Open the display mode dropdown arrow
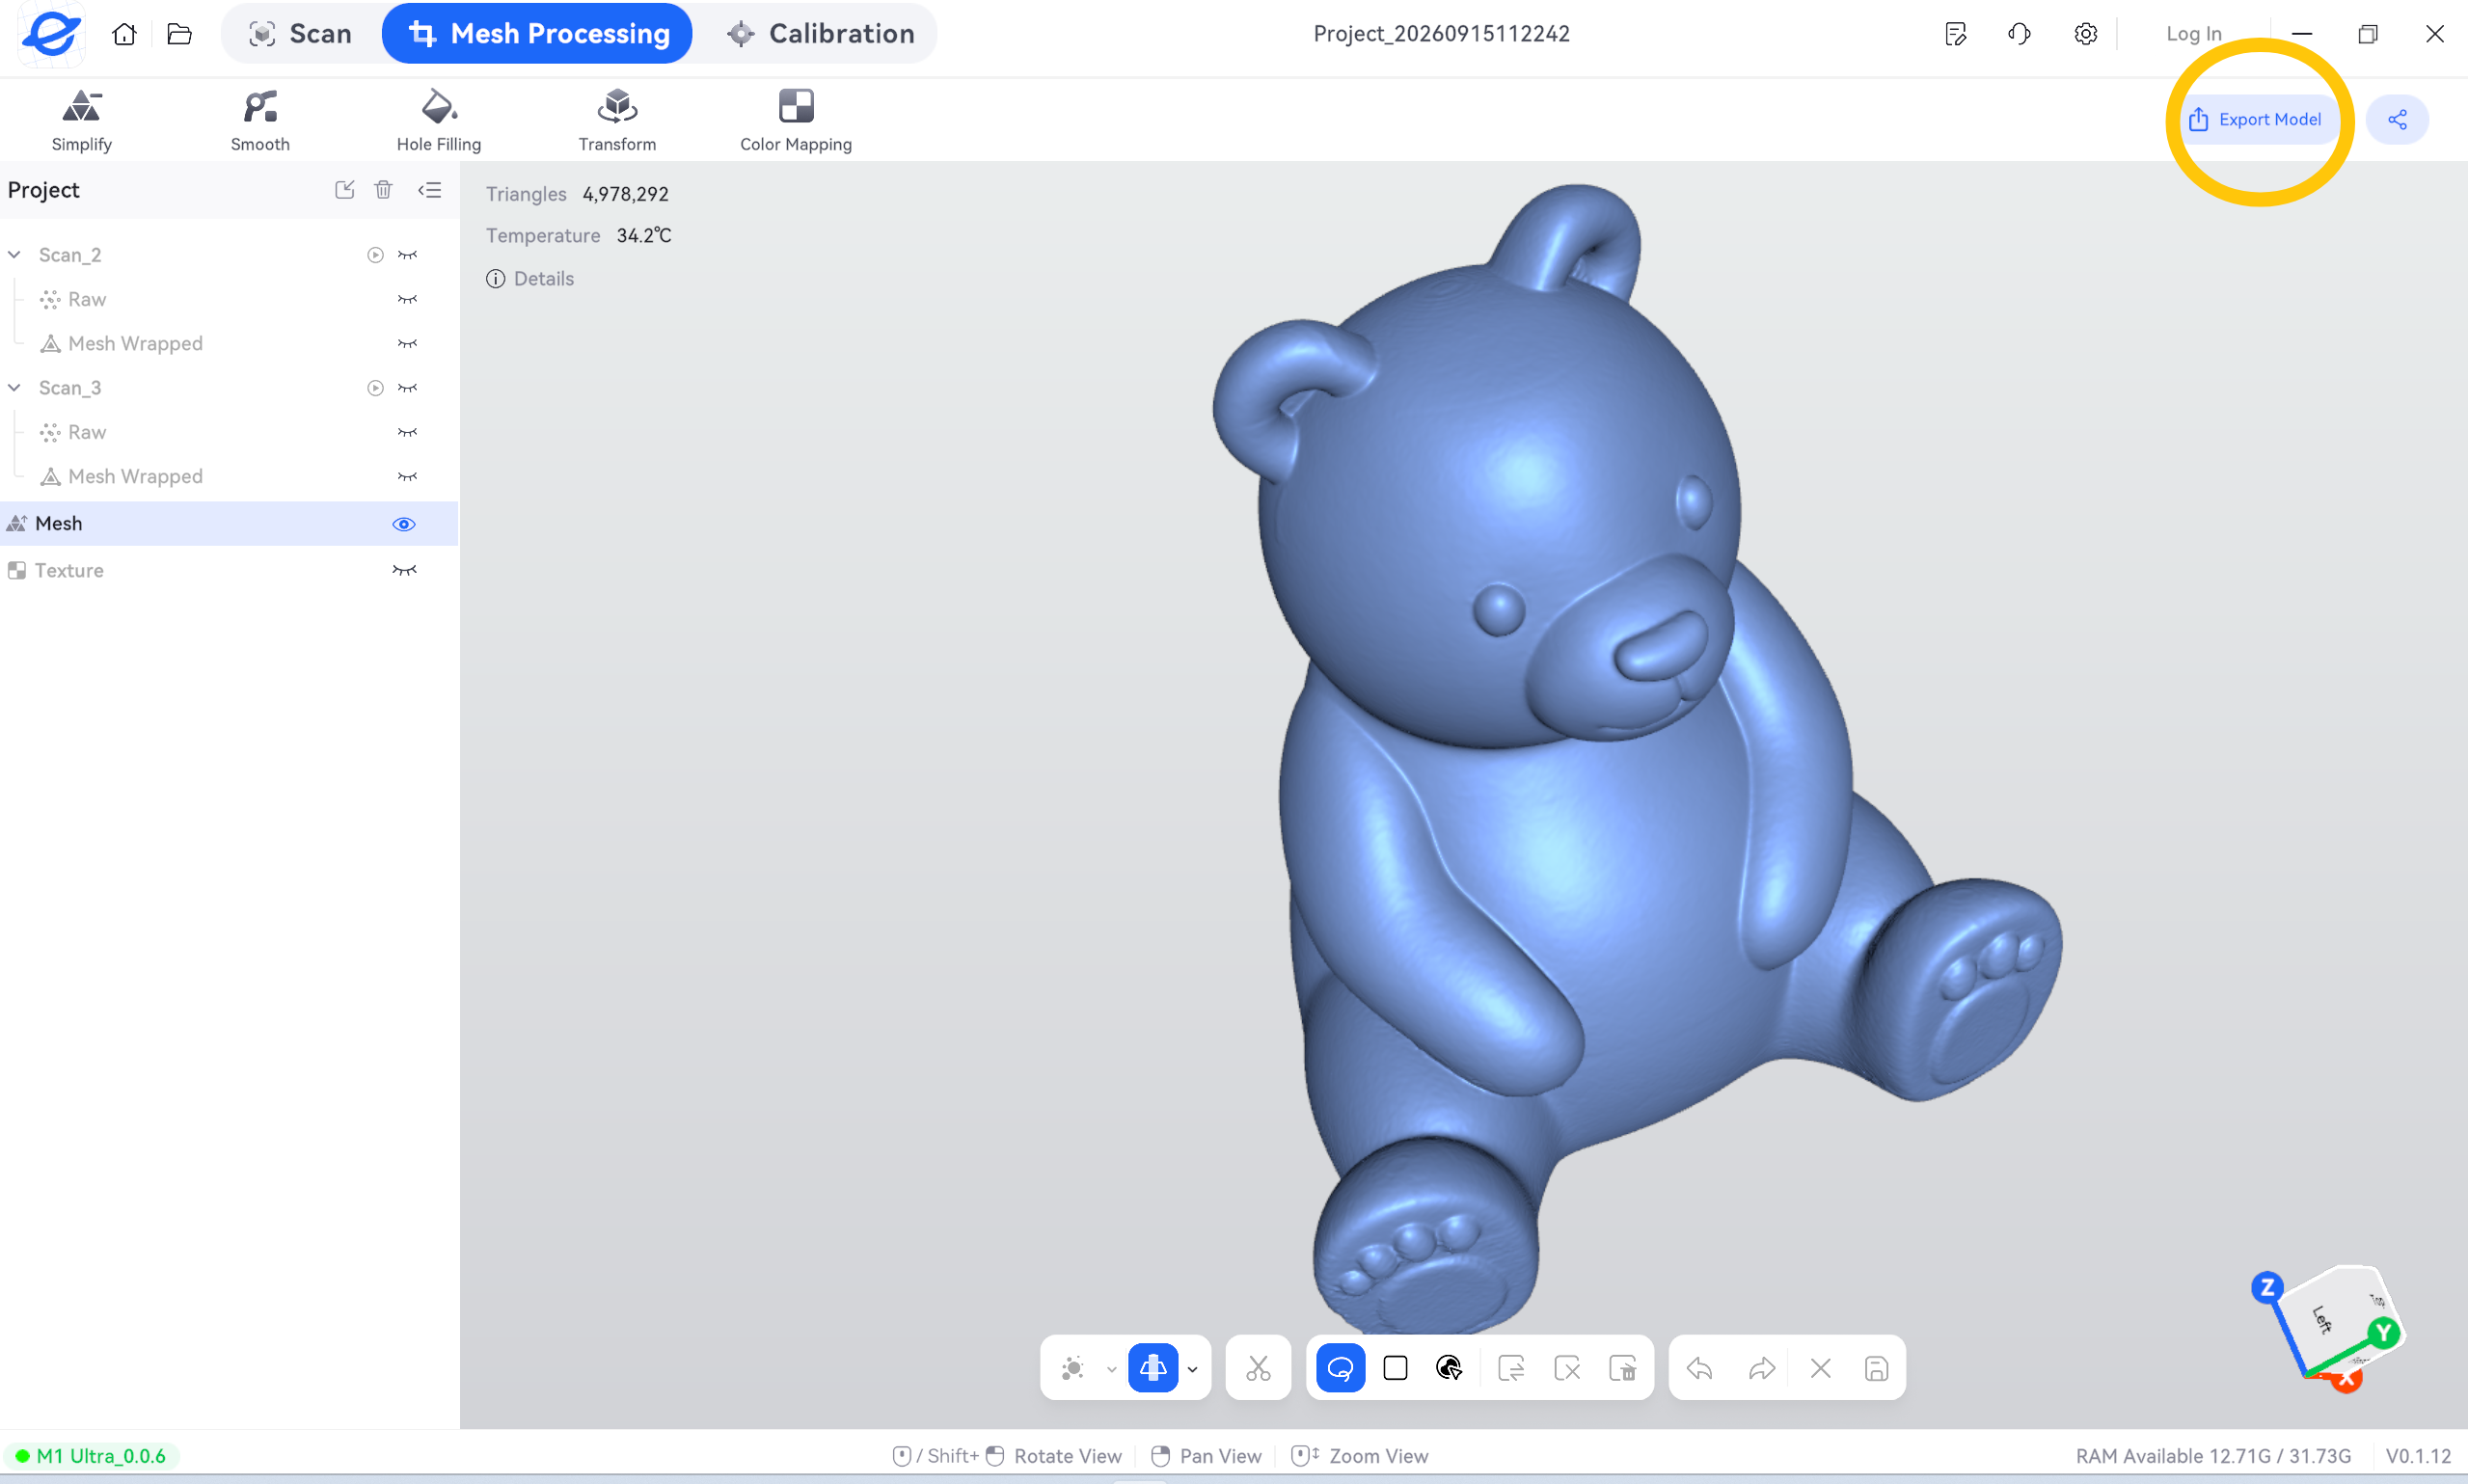 [x=1111, y=1369]
